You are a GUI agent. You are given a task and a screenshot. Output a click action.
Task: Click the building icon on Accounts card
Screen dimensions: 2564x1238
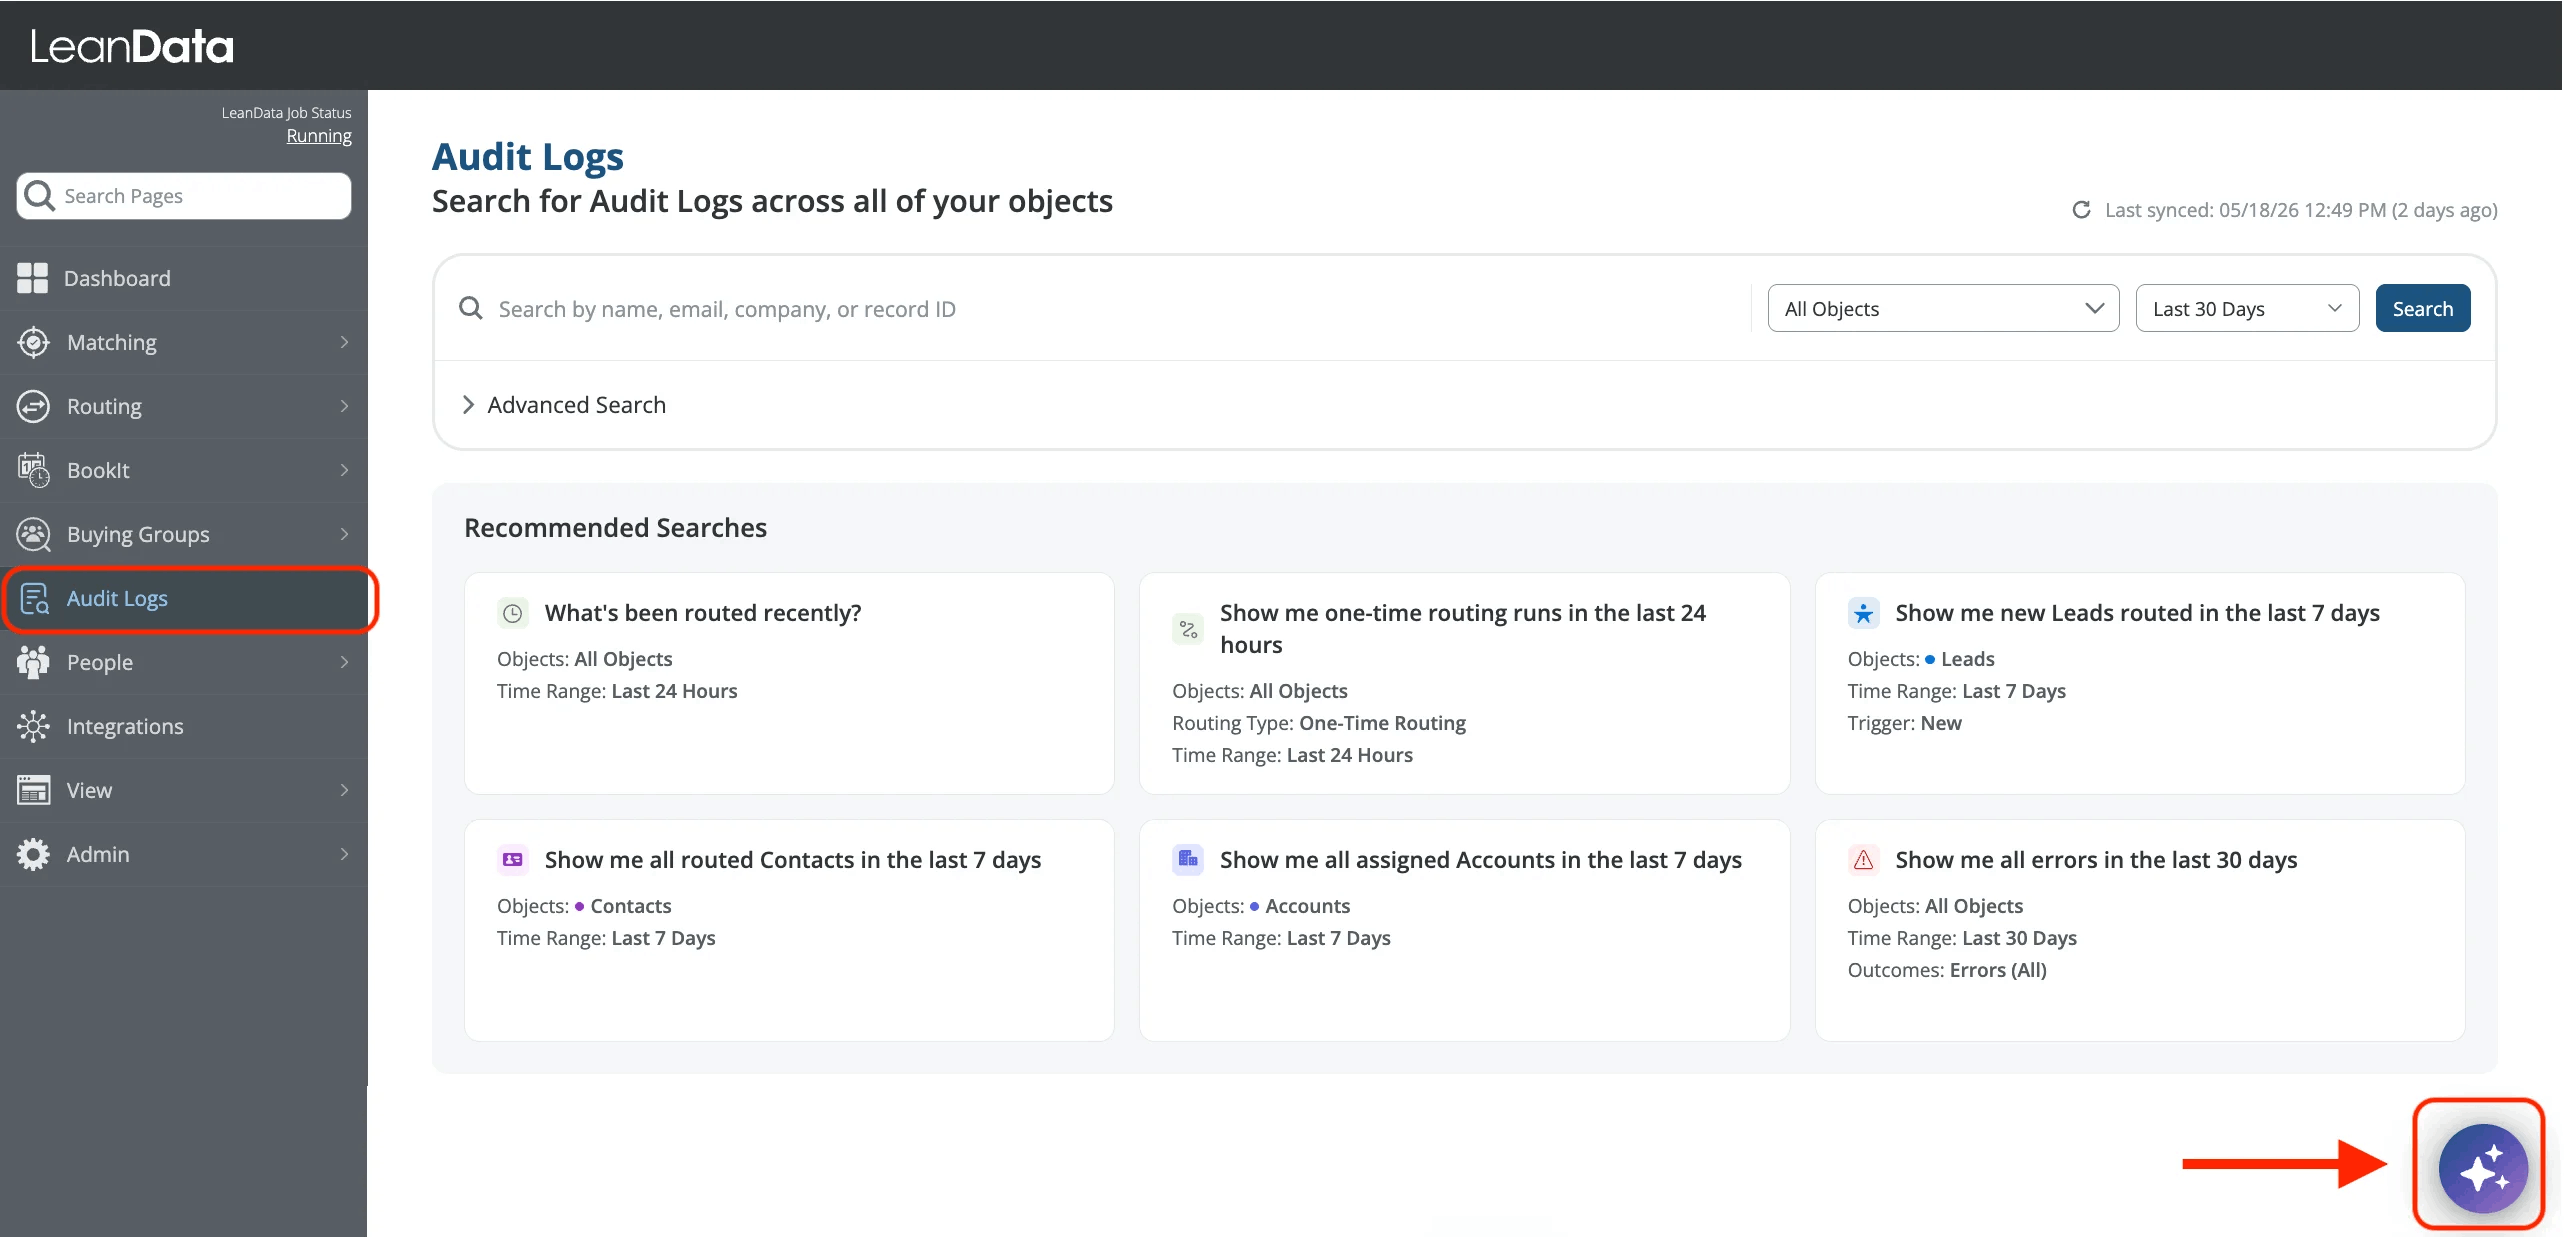pyautogui.click(x=1188, y=860)
